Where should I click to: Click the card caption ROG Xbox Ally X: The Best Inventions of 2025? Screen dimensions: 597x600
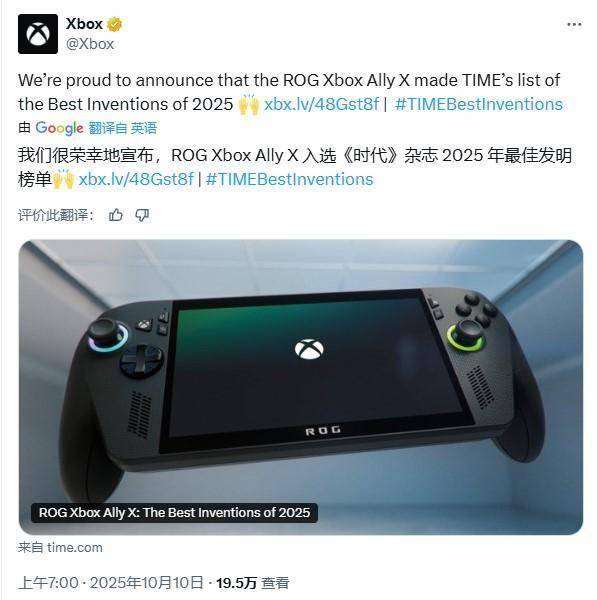point(175,512)
